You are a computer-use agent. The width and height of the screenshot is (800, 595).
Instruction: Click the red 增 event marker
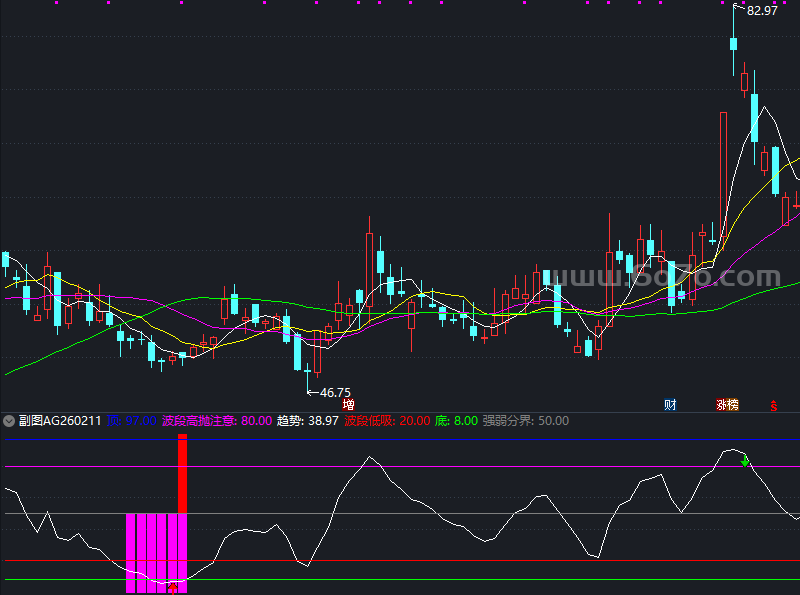click(348, 405)
